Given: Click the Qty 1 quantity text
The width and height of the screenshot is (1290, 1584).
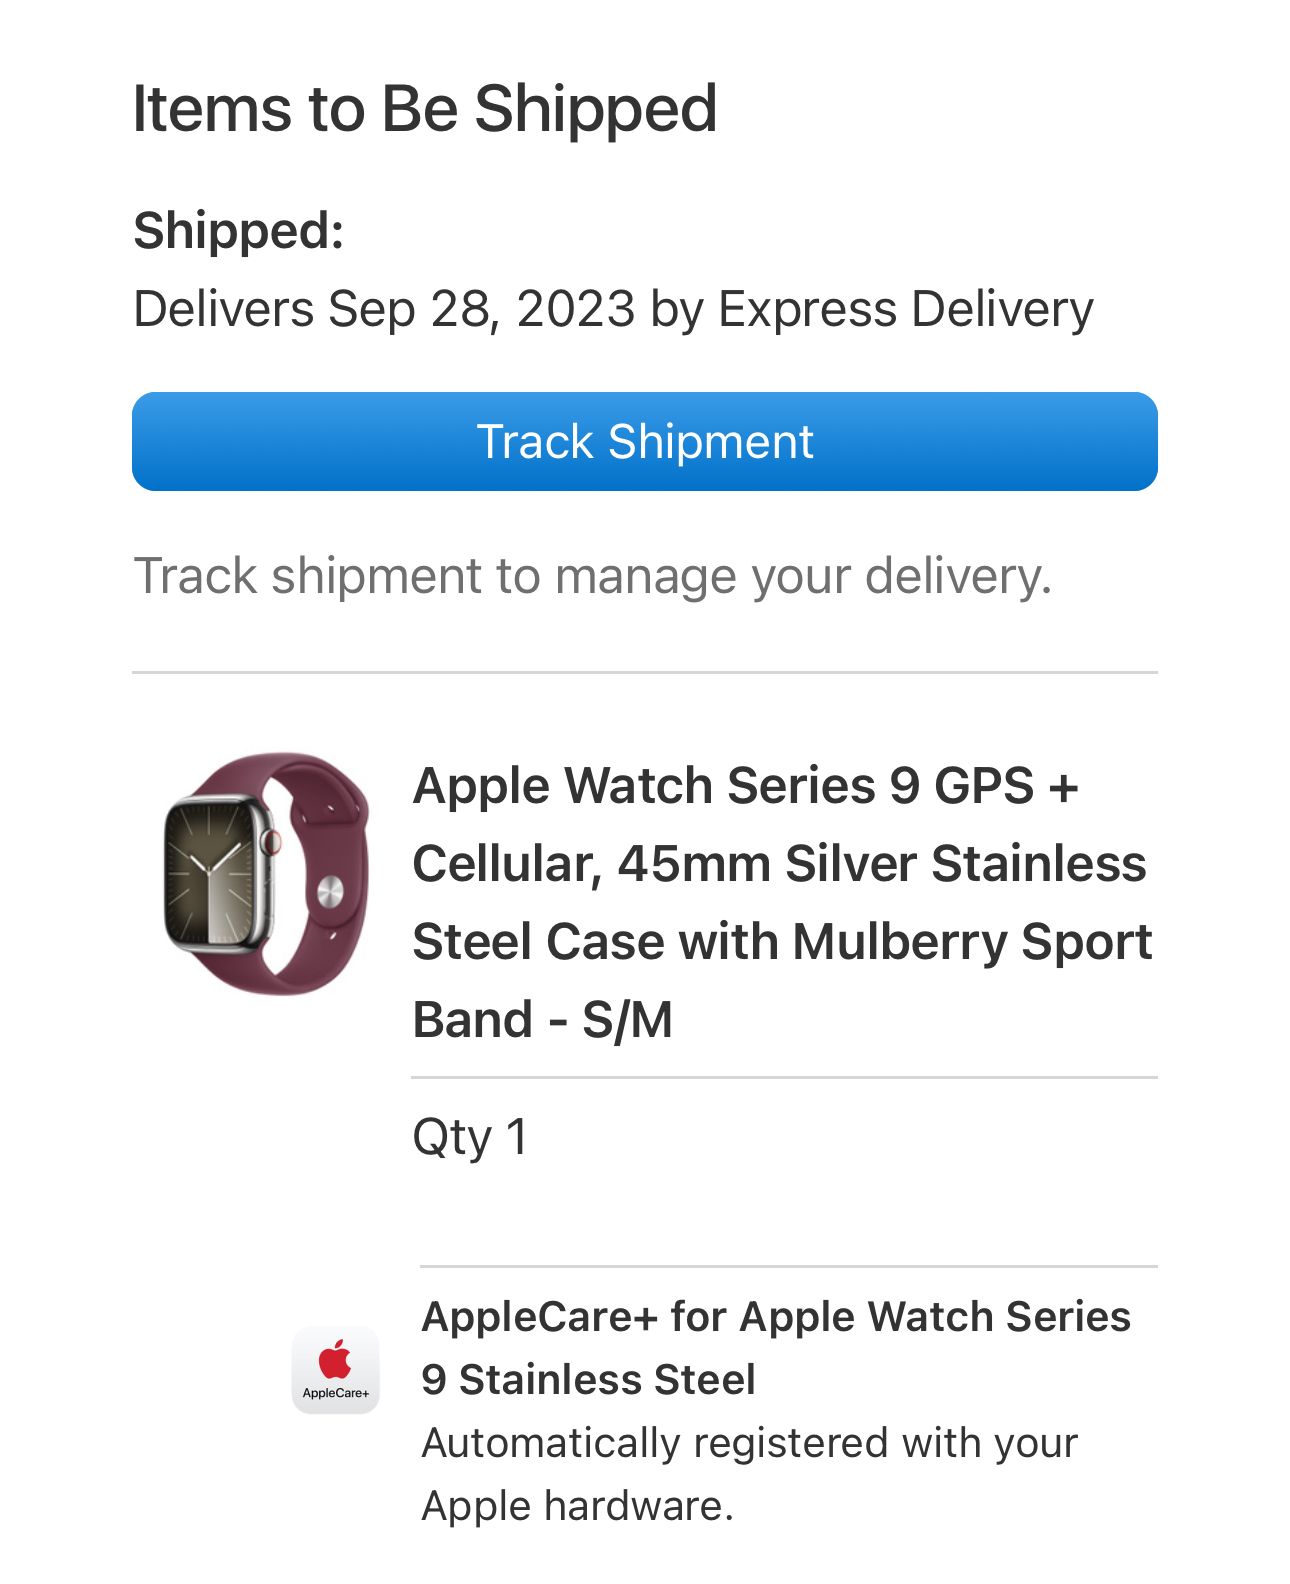Looking at the screenshot, I should point(470,1137).
